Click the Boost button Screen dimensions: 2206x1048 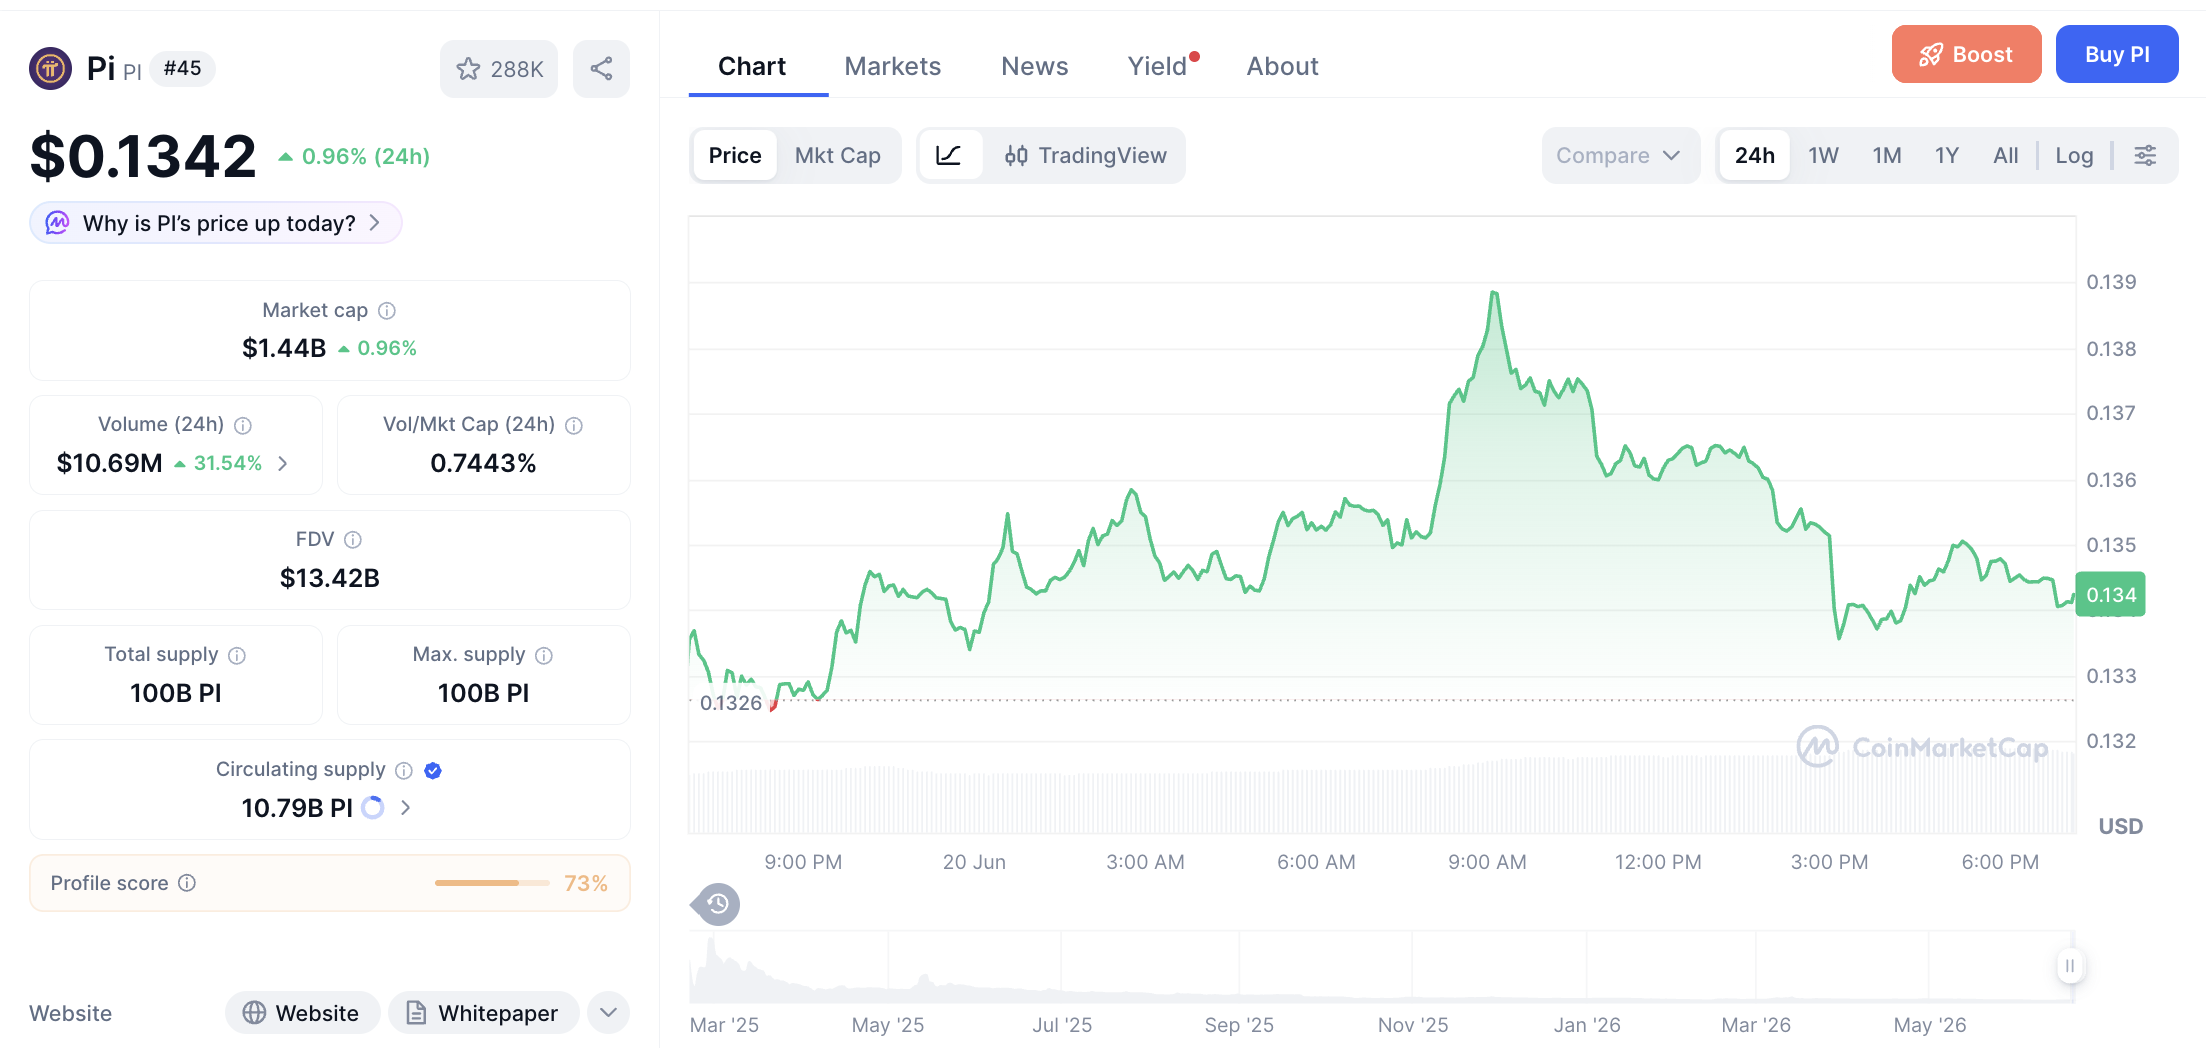click(x=1966, y=54)
